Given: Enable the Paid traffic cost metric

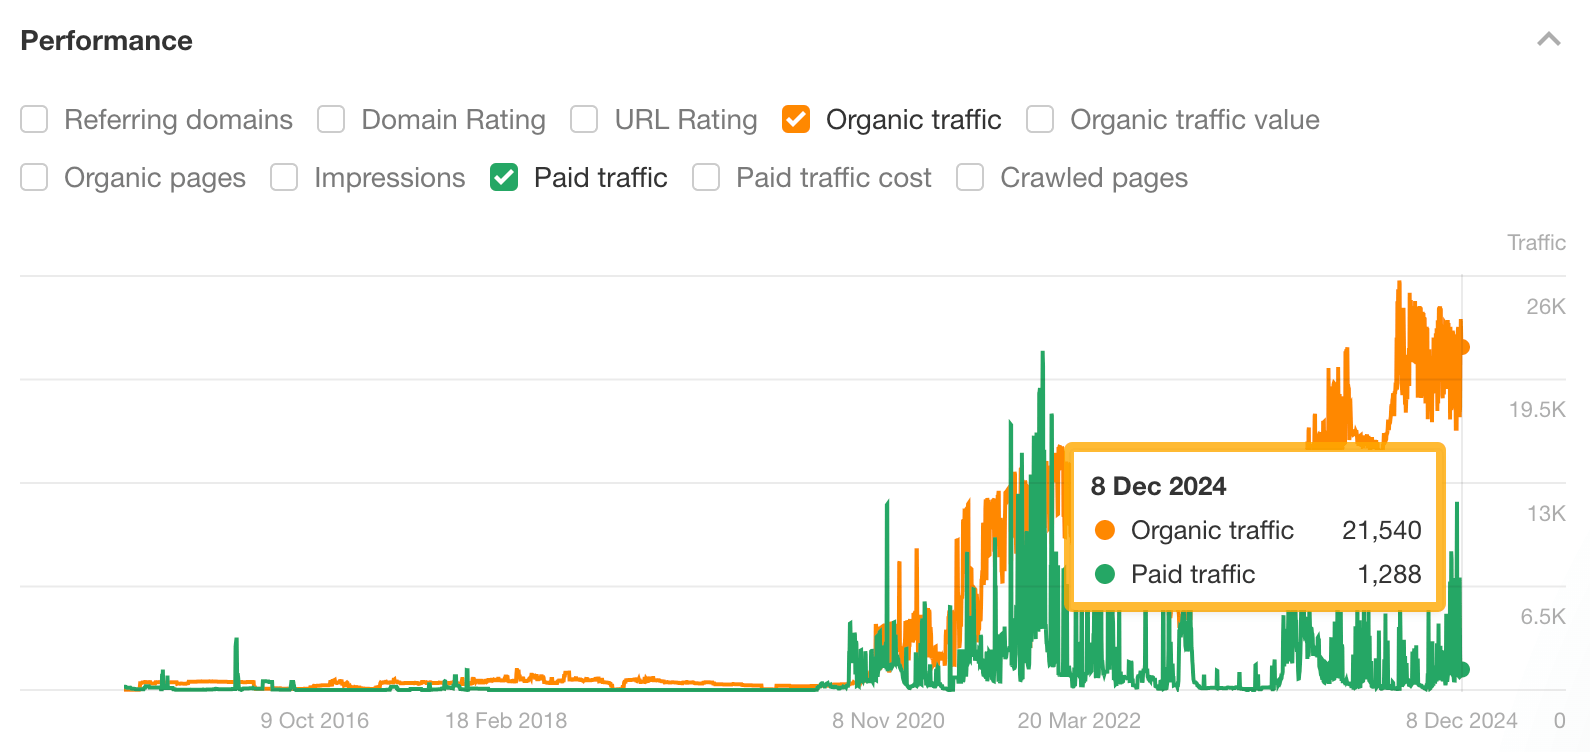Looking at the screenshot, I should tap(706, 177).
